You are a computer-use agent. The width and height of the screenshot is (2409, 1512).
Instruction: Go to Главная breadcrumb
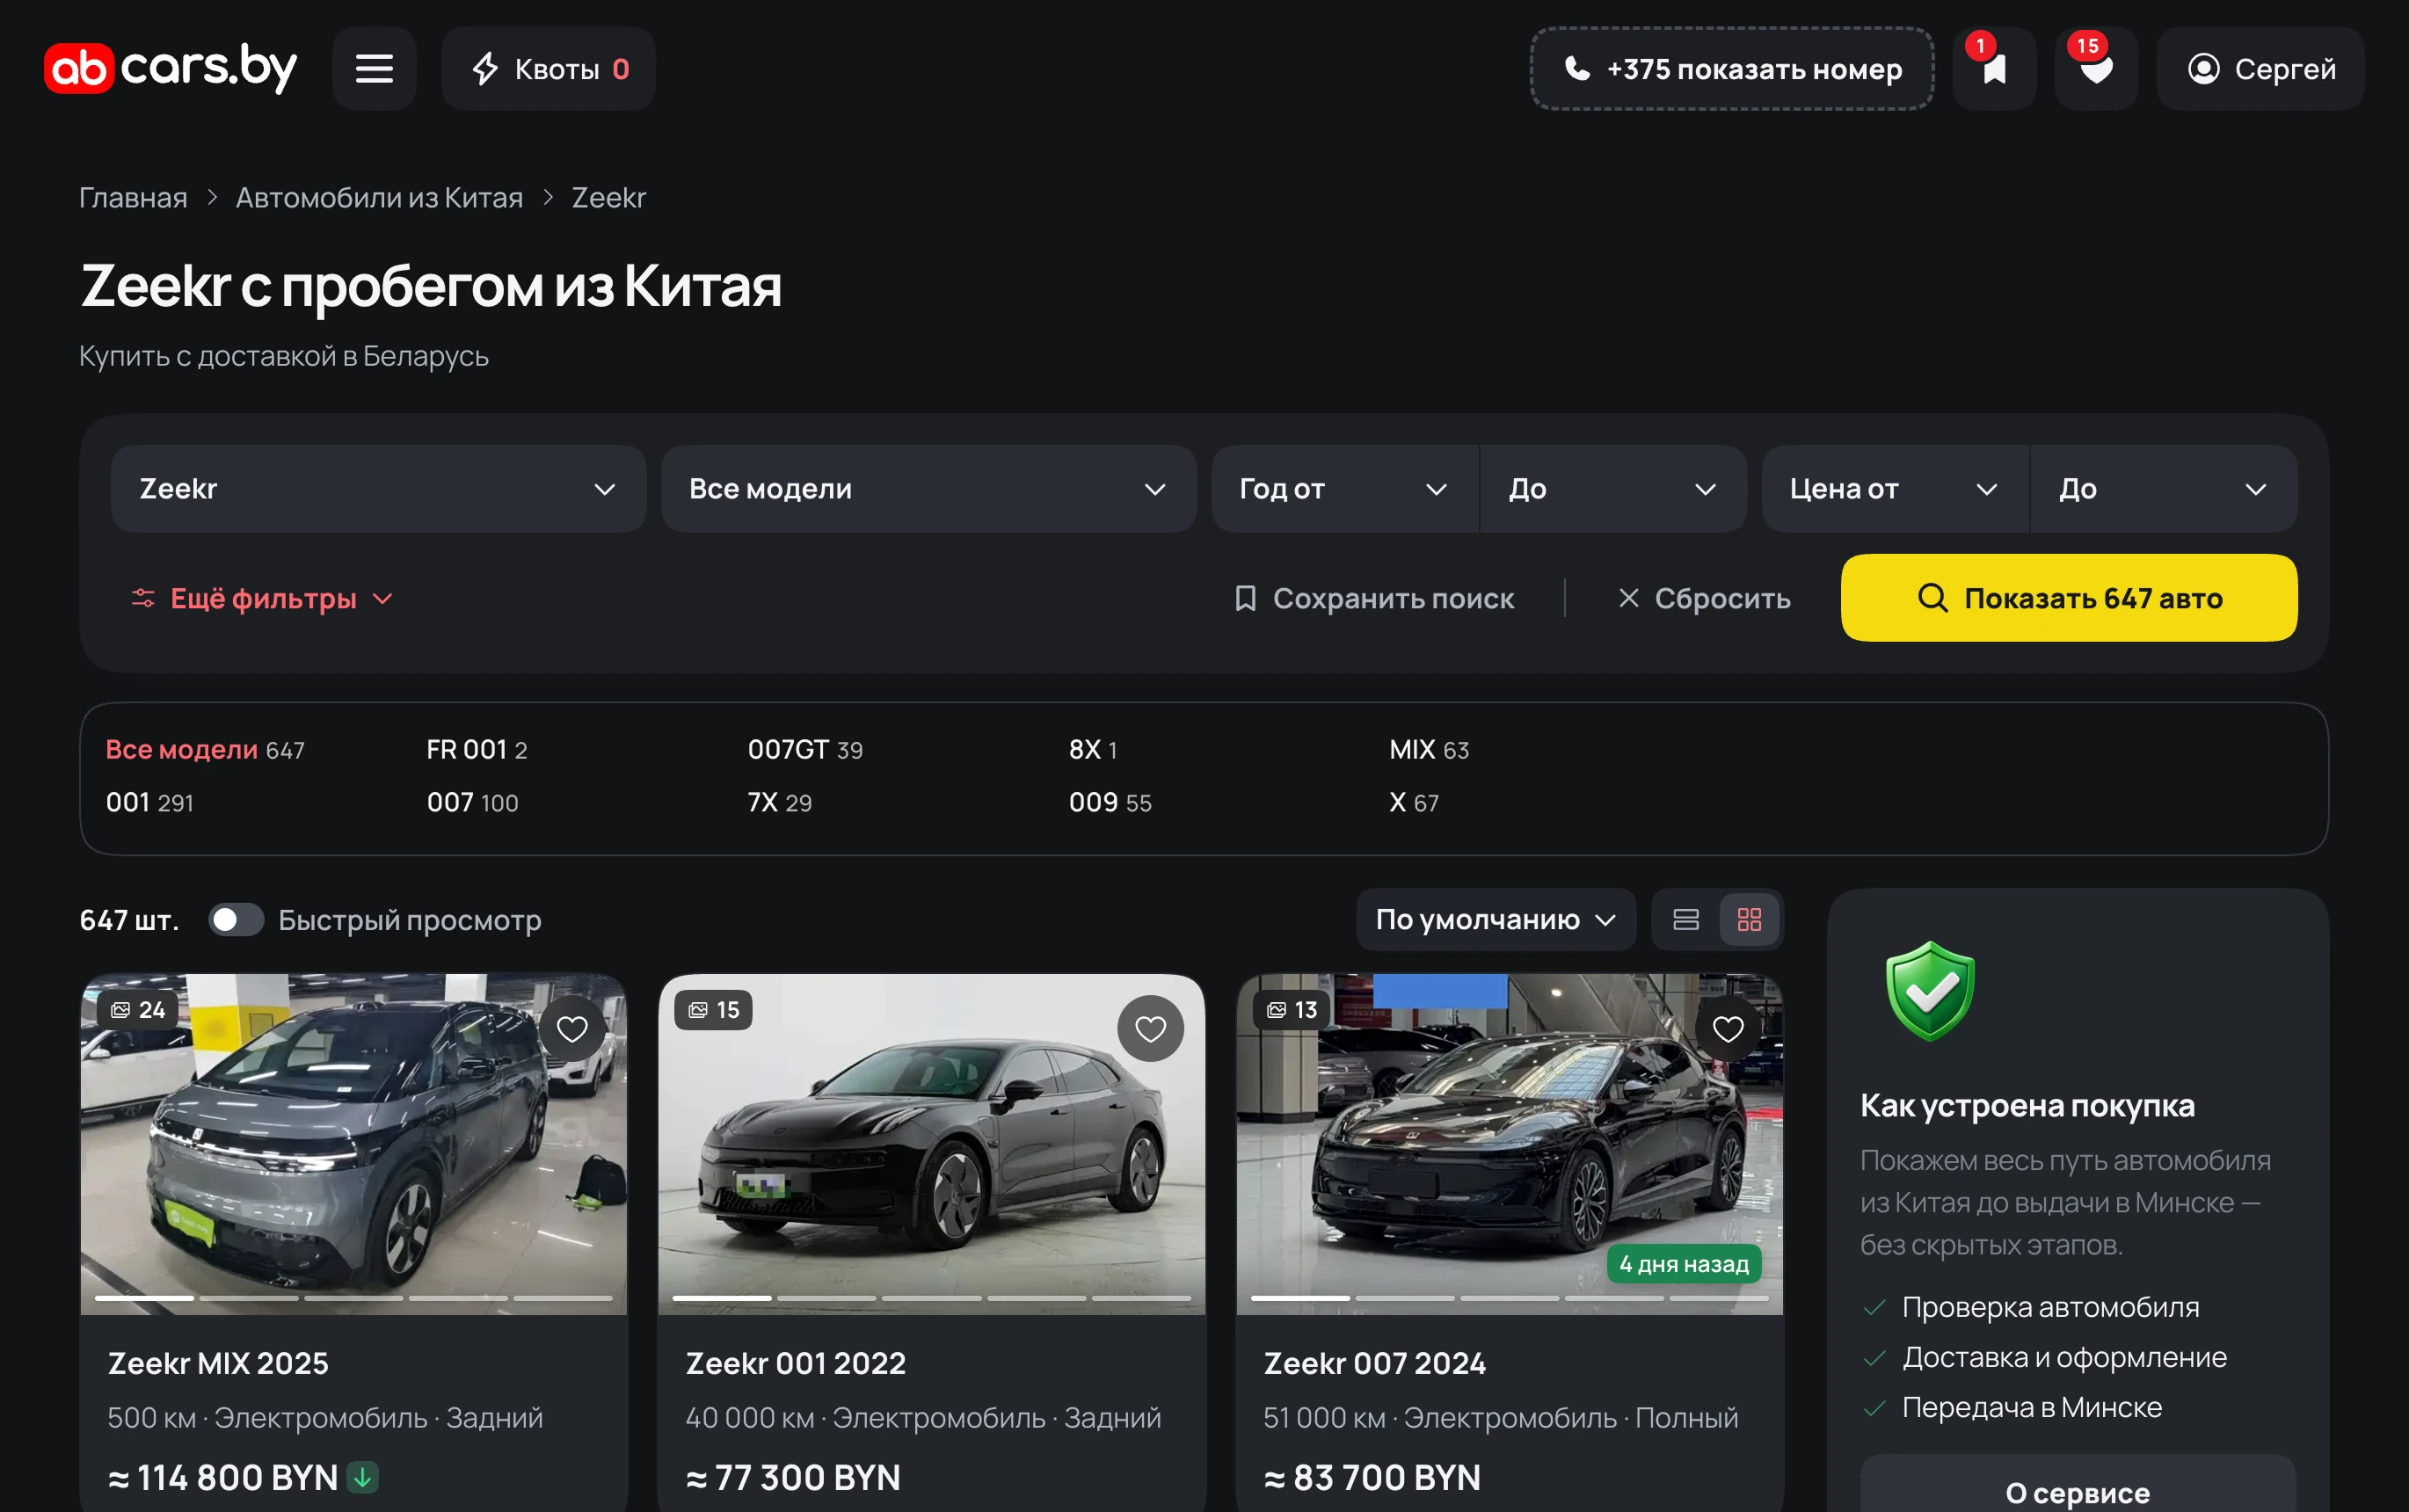[133, 197]
